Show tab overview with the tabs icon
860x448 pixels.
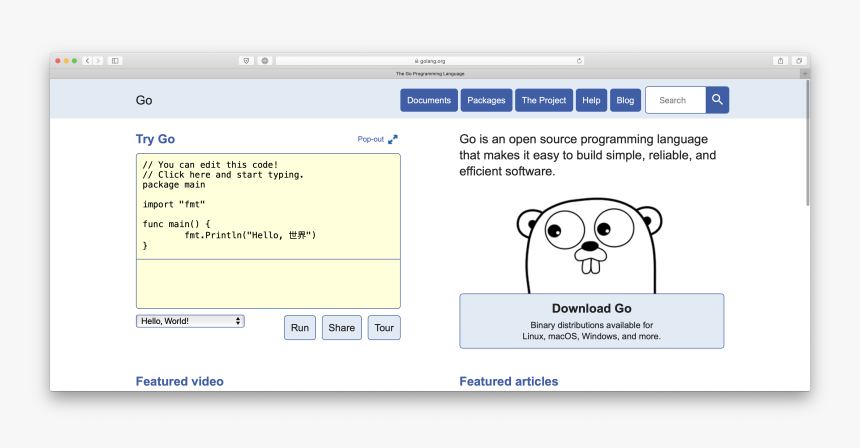[x=799, y=61]
